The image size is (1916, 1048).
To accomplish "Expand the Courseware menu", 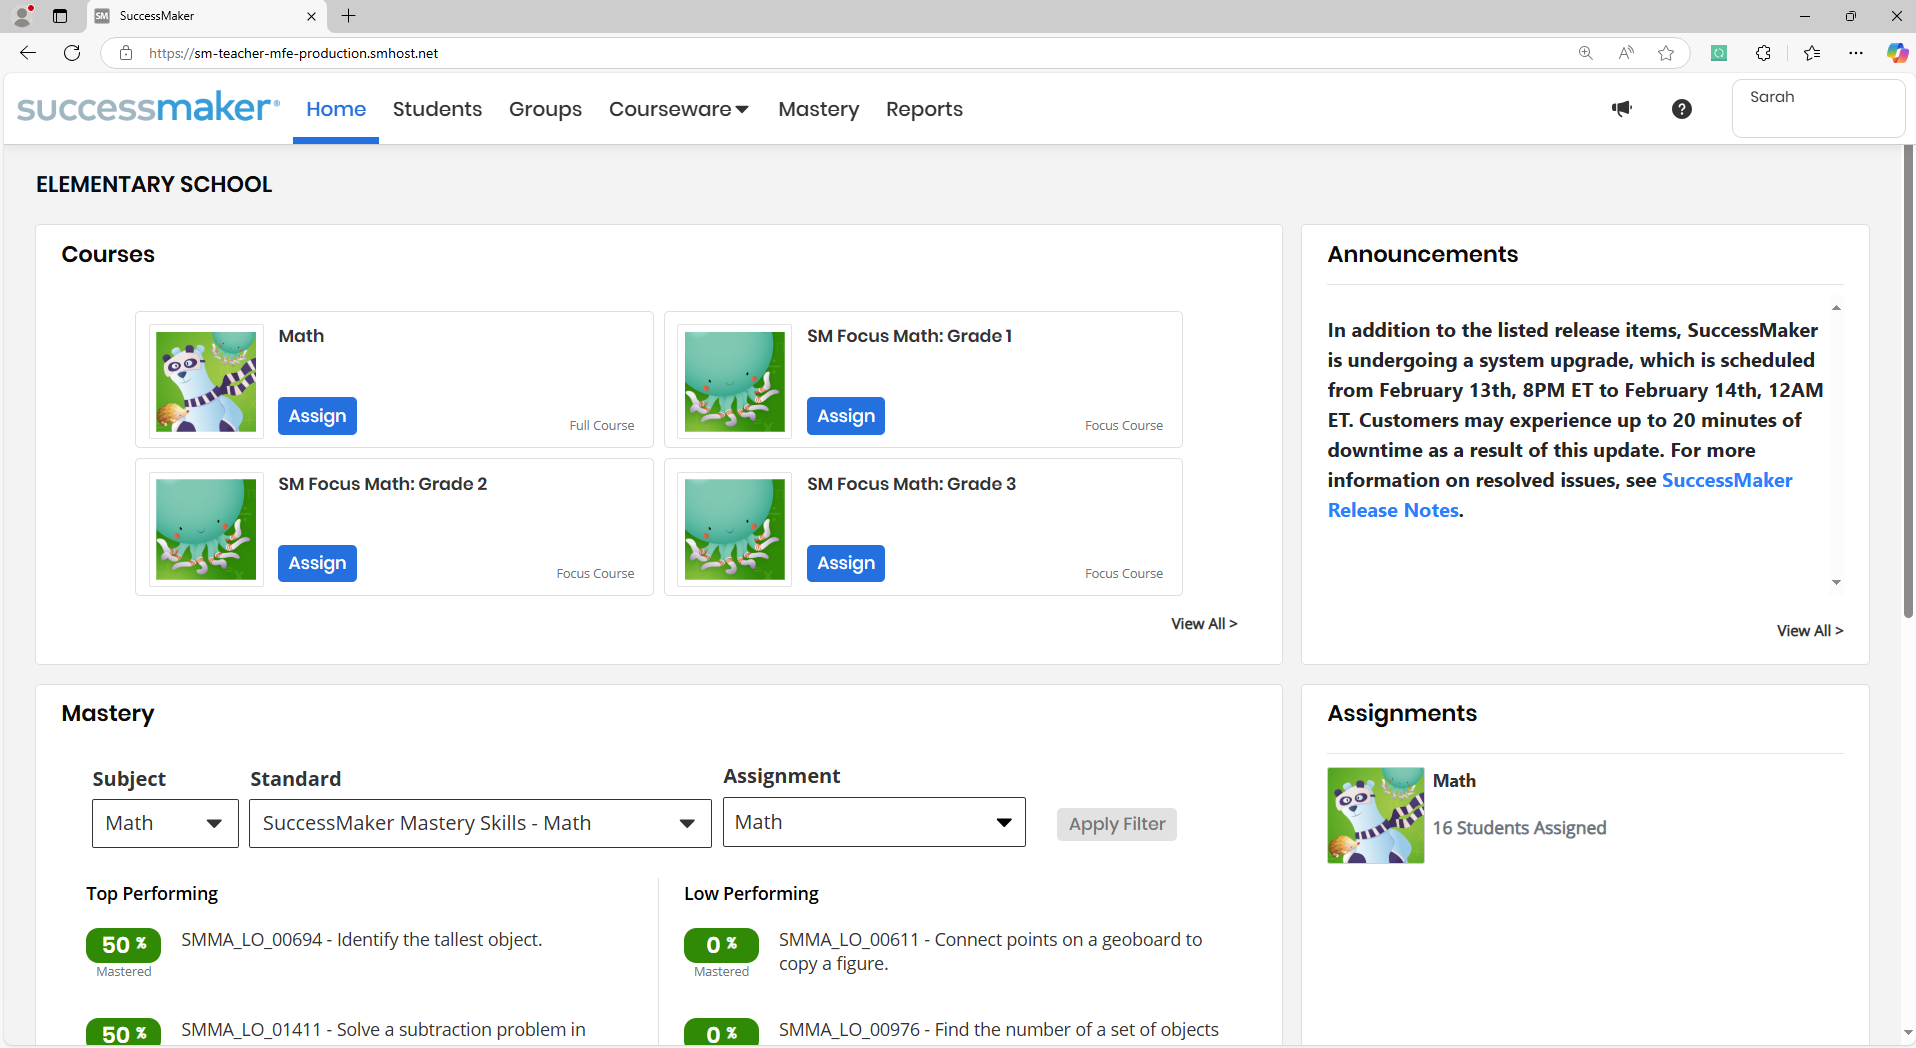I will (678, 109).
